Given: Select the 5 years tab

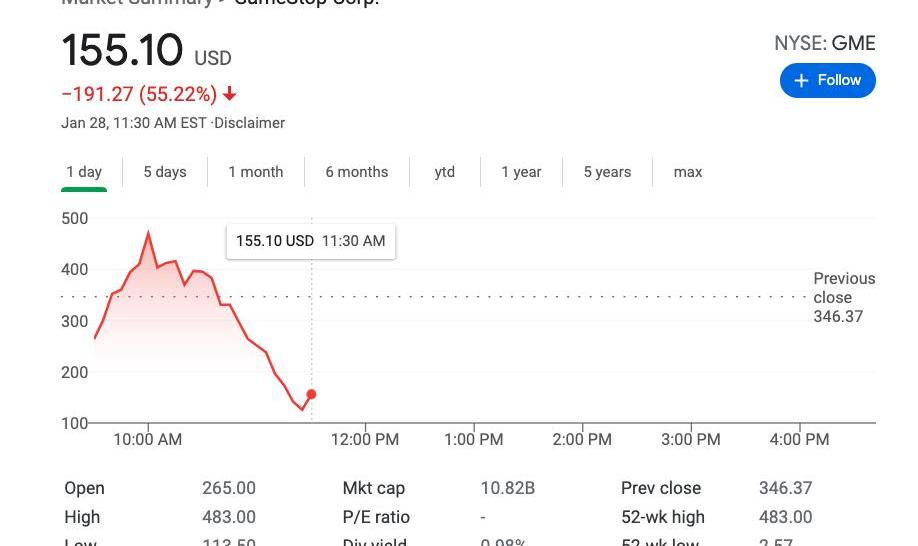Looking at the screenshot, I should tap(608, 172).
